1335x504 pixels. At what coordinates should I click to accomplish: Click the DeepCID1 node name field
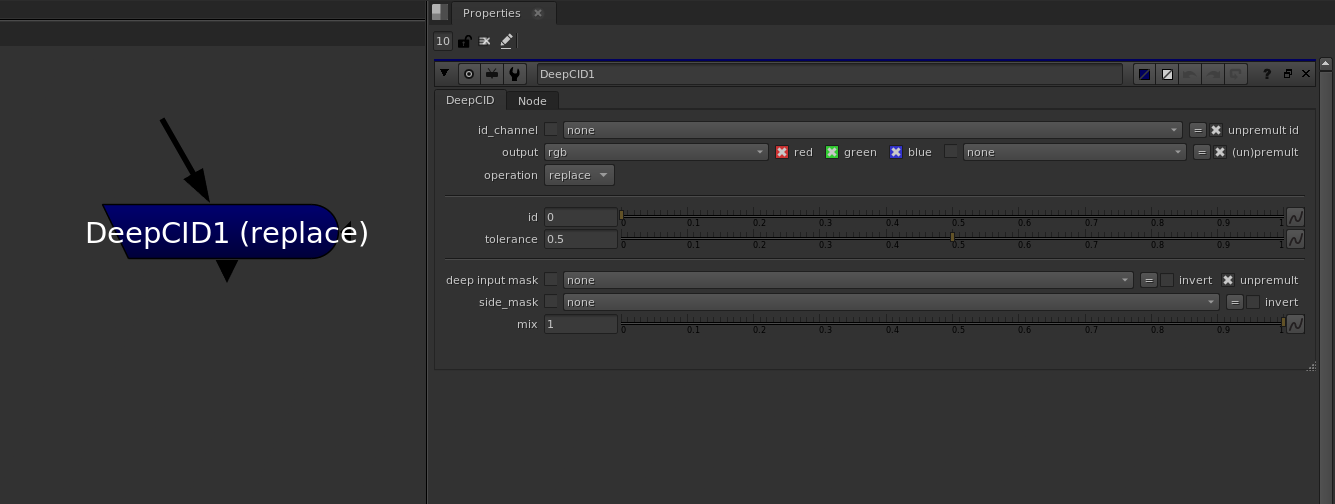pos(828,74)
